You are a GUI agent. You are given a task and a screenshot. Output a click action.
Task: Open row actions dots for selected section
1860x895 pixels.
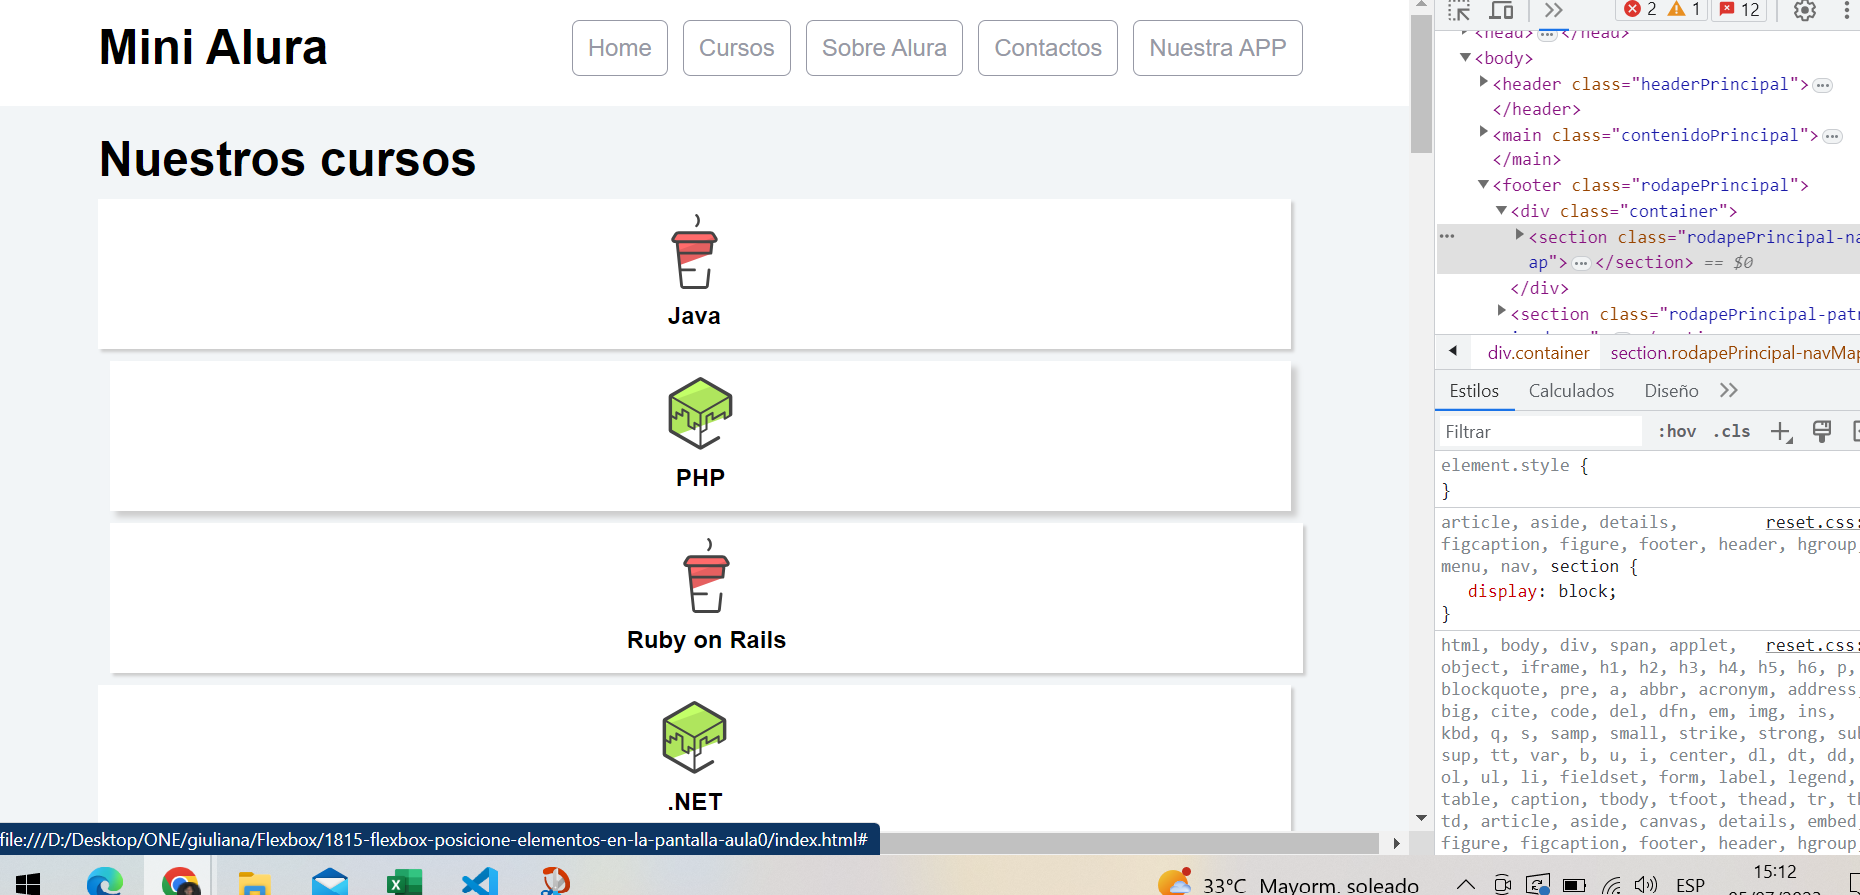1447,237
